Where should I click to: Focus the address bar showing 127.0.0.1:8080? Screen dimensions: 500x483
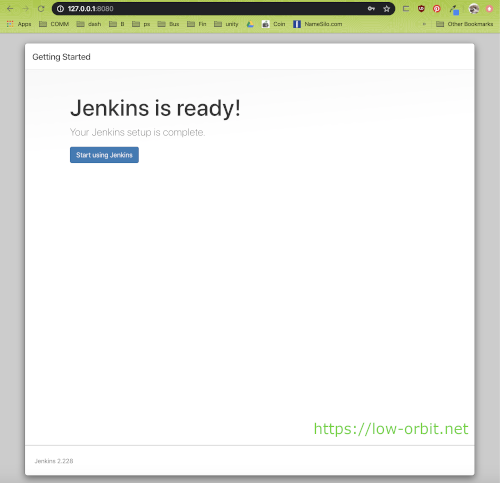coord(213,9)
